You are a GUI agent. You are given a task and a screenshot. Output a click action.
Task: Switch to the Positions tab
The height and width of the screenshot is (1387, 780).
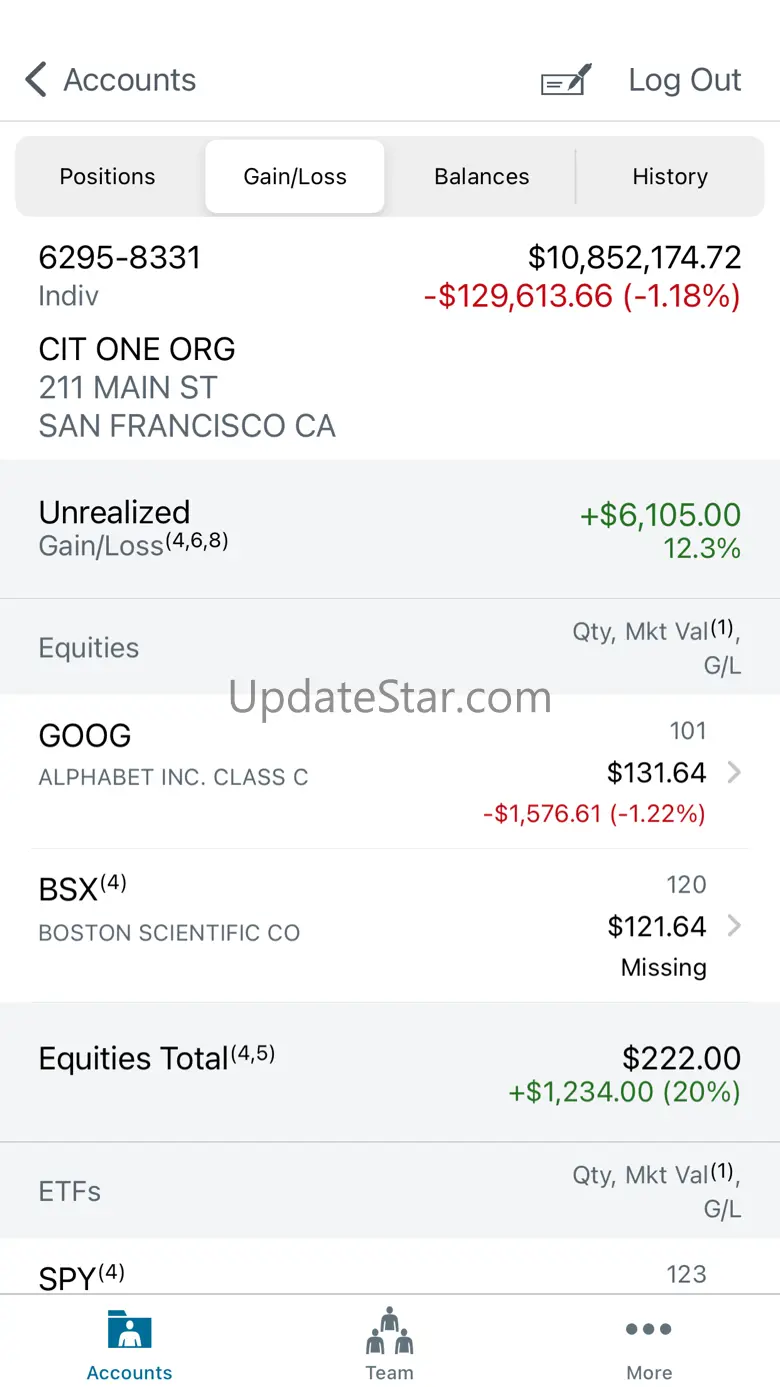click(108, 176)
